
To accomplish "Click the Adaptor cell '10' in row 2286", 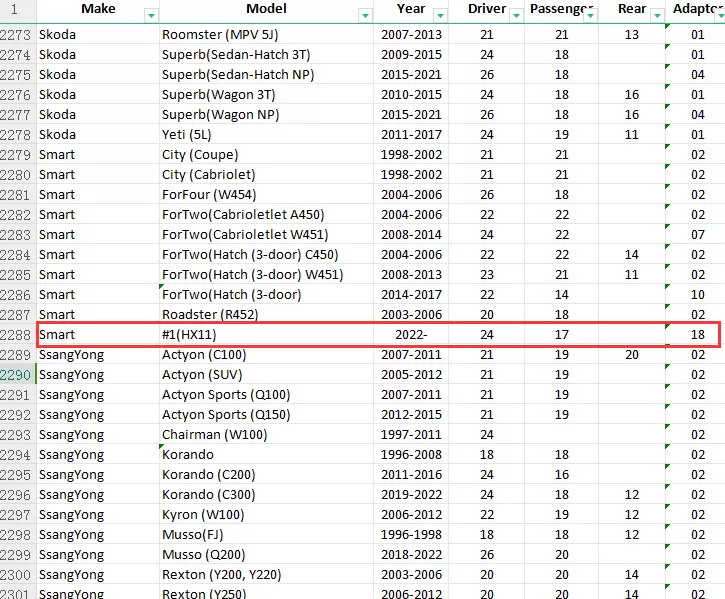I will click(697, 295).
